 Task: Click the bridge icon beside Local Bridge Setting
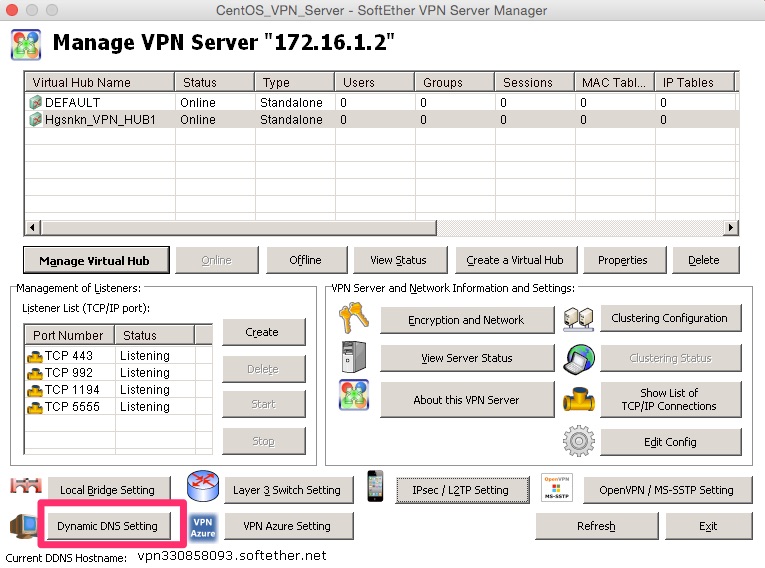[26, 486]
